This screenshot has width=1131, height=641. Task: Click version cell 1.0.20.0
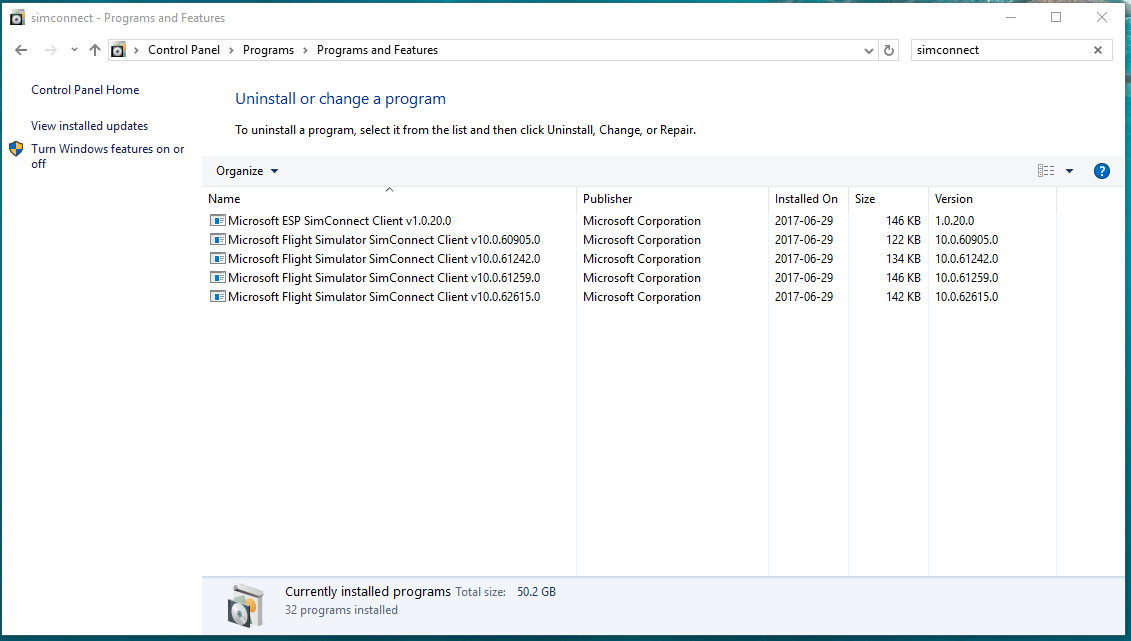tap(954, 221)
